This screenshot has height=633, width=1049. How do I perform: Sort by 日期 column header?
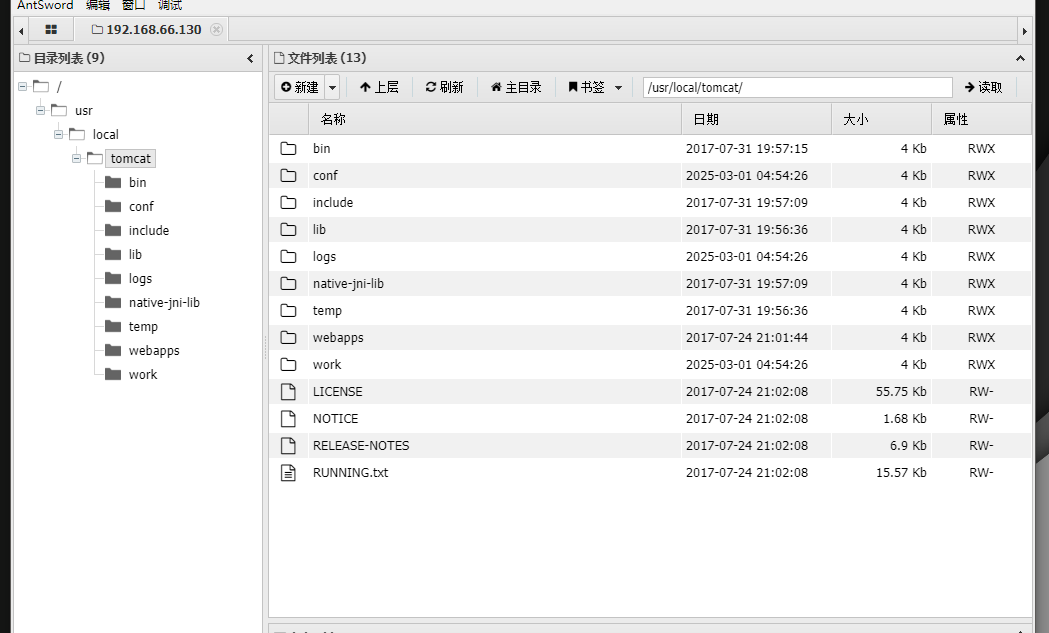(706, 119)
